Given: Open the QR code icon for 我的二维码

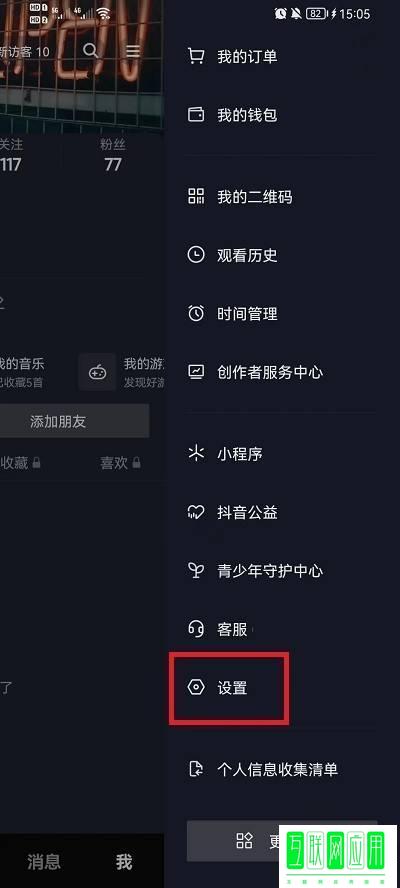Looking at the screenshot, I should pos(195,197).
